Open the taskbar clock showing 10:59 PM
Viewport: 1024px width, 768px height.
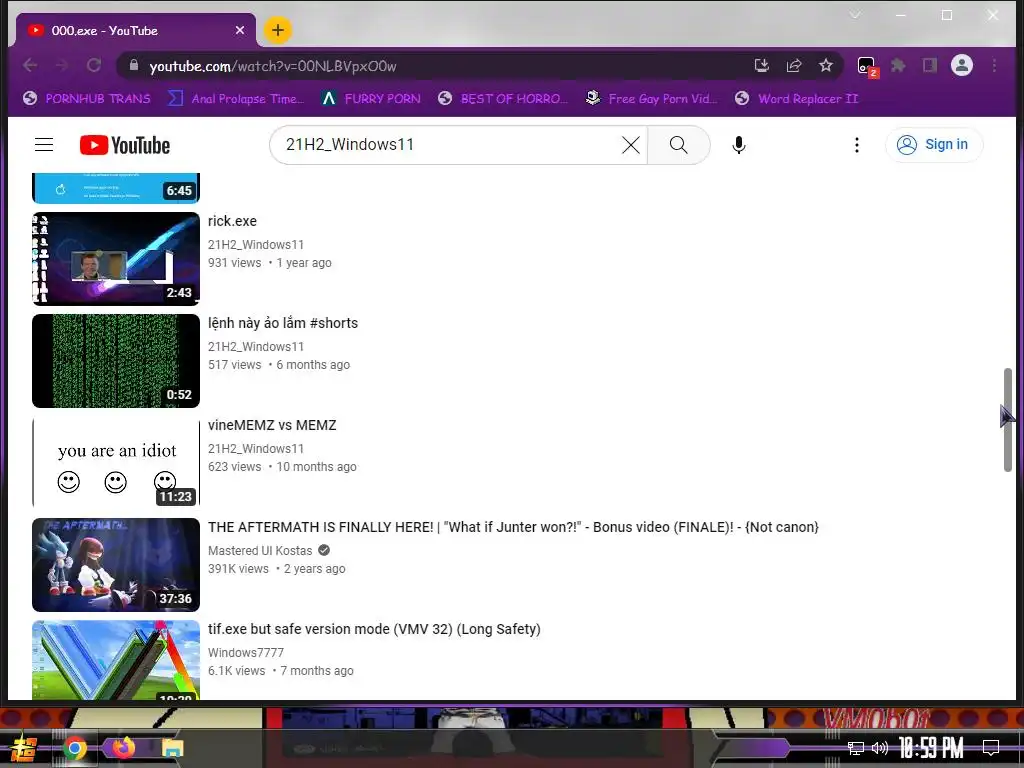[x=931, y=747]
